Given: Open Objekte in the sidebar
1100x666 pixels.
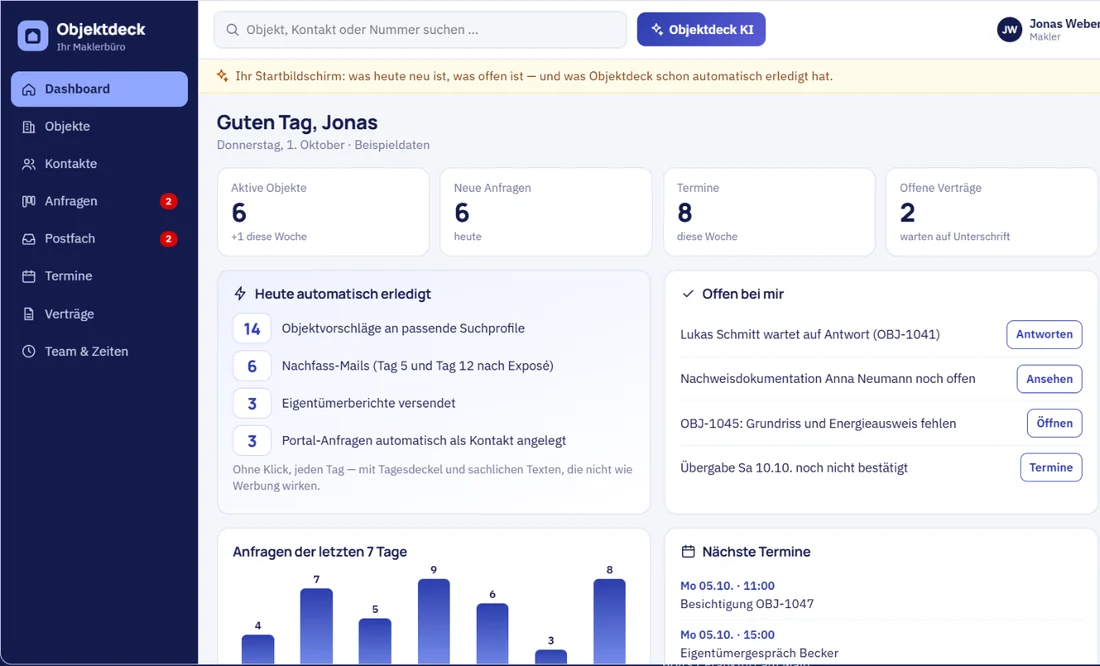Looking at the screenshot, I should 100,126.
